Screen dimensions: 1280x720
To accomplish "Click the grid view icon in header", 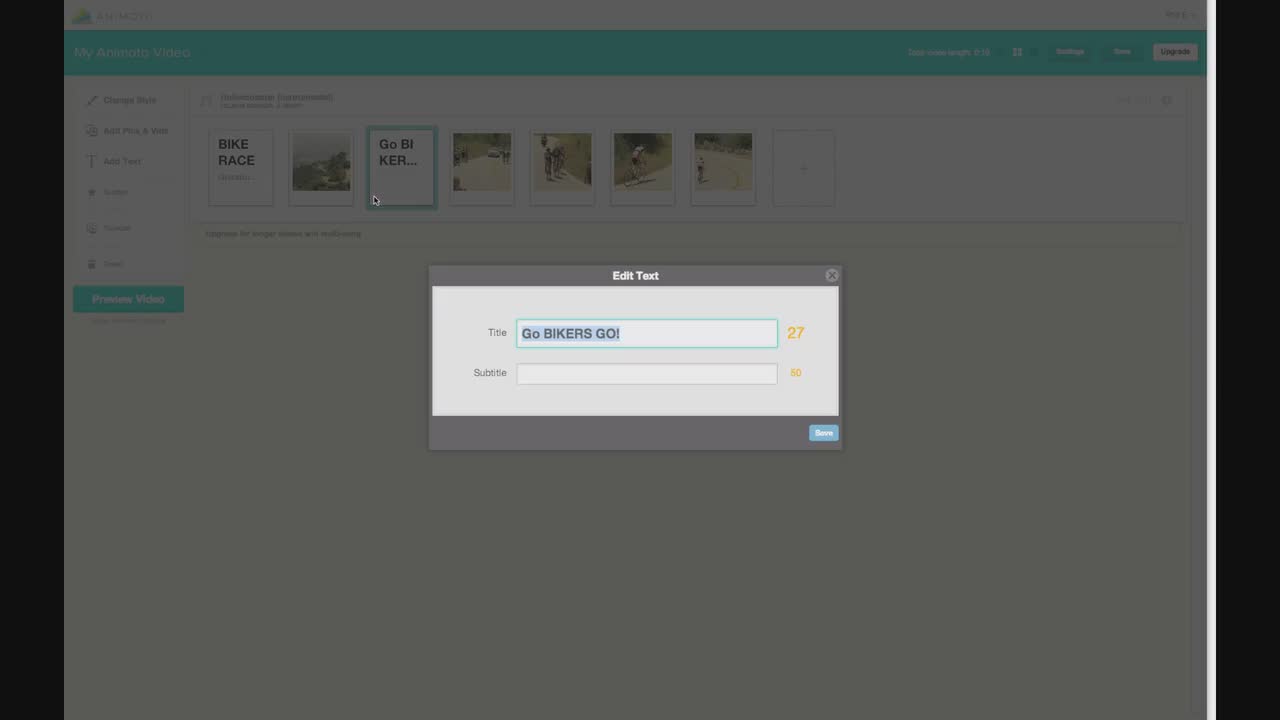I will (1017, 52).
